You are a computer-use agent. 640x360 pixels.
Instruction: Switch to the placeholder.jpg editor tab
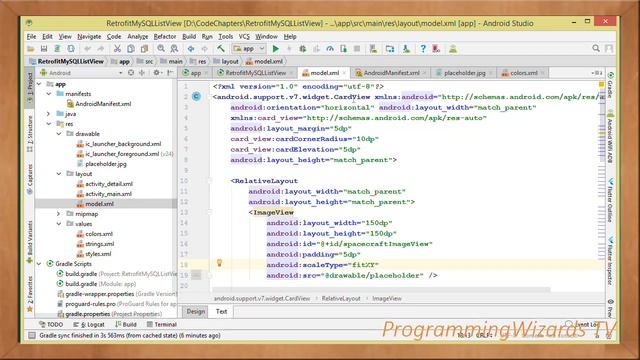pyautogui.click(x=464, y=73)
